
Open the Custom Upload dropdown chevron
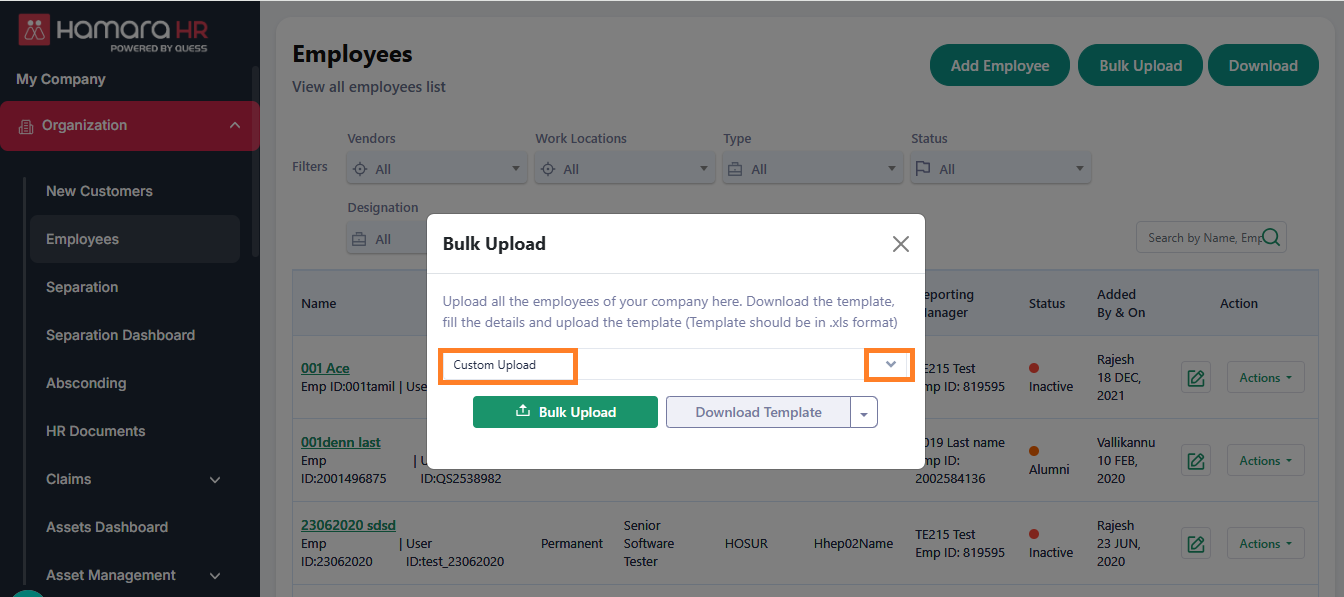click(x=890, y=365)
